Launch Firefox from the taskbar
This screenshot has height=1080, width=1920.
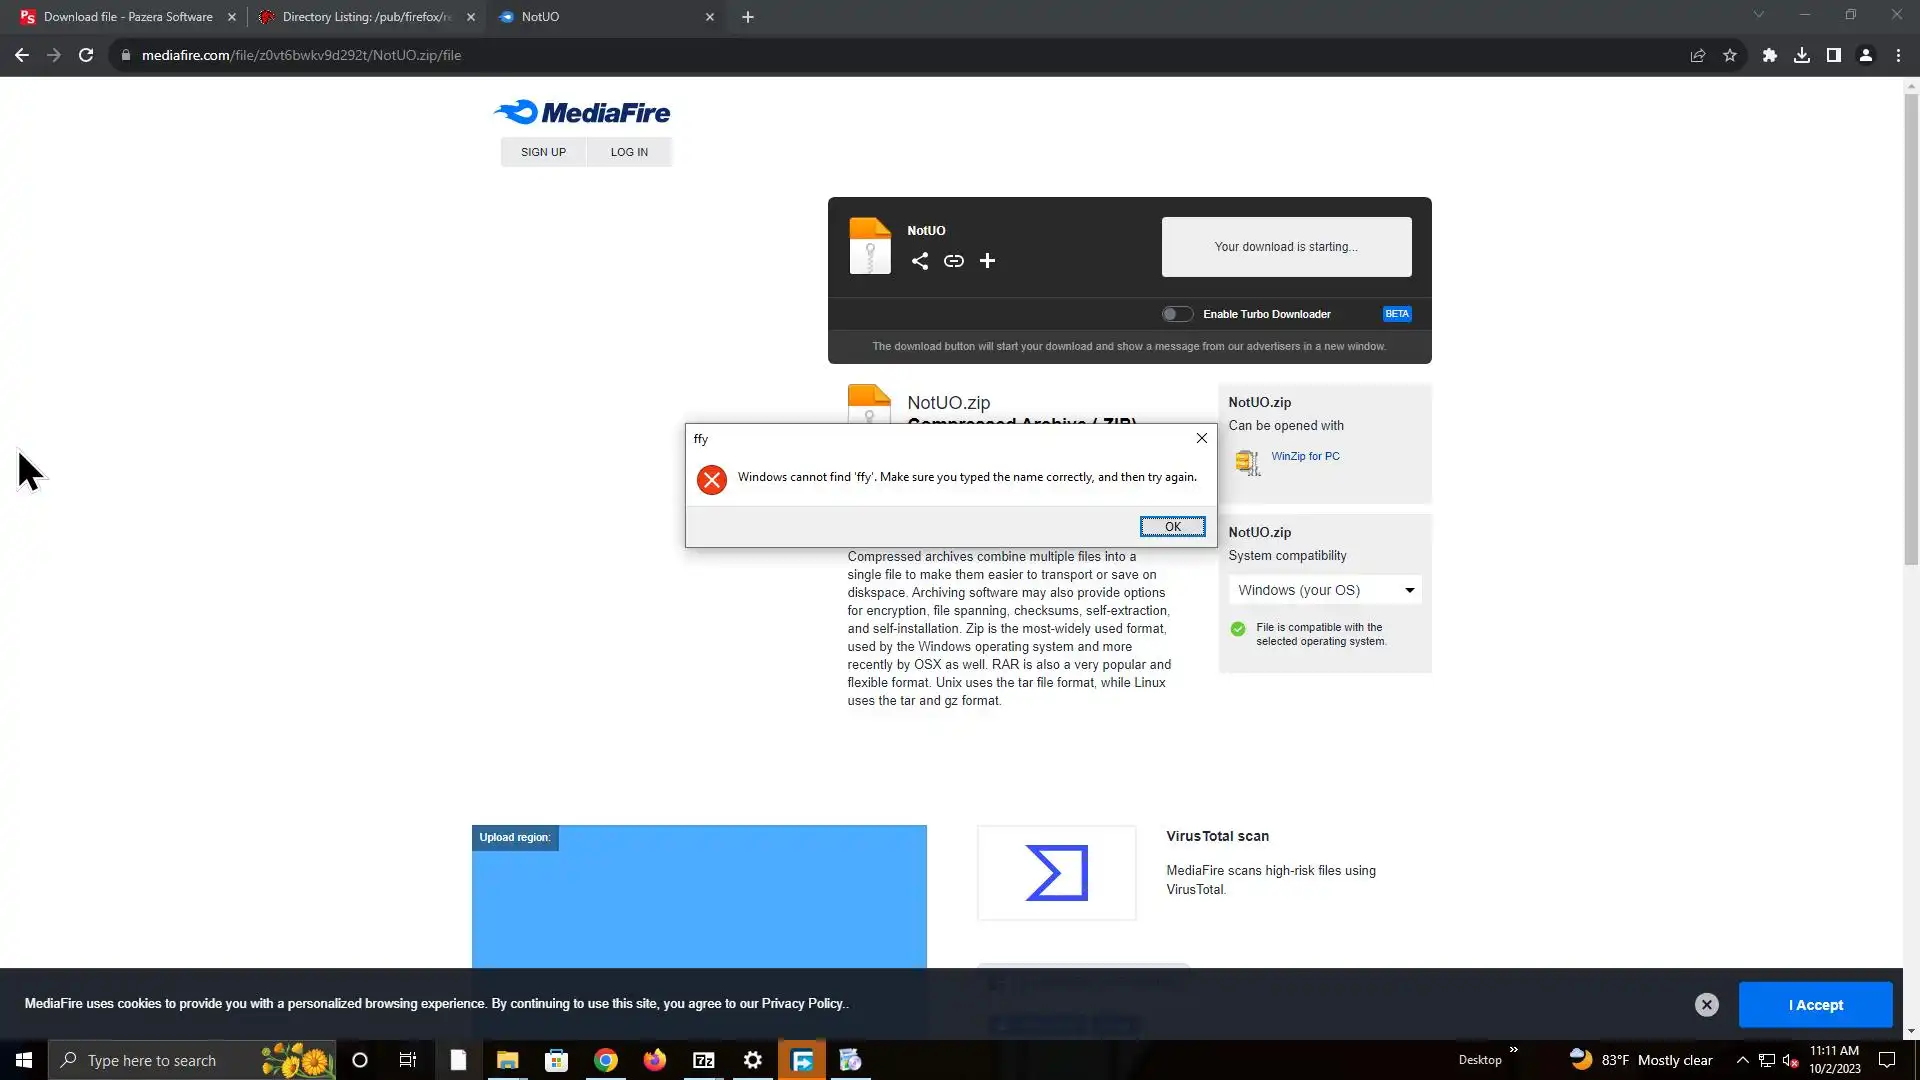[x=655, y=1060]
